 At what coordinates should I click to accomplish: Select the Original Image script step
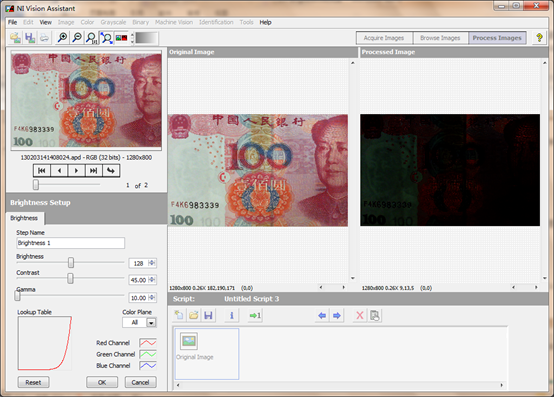(x=207, y=354)
